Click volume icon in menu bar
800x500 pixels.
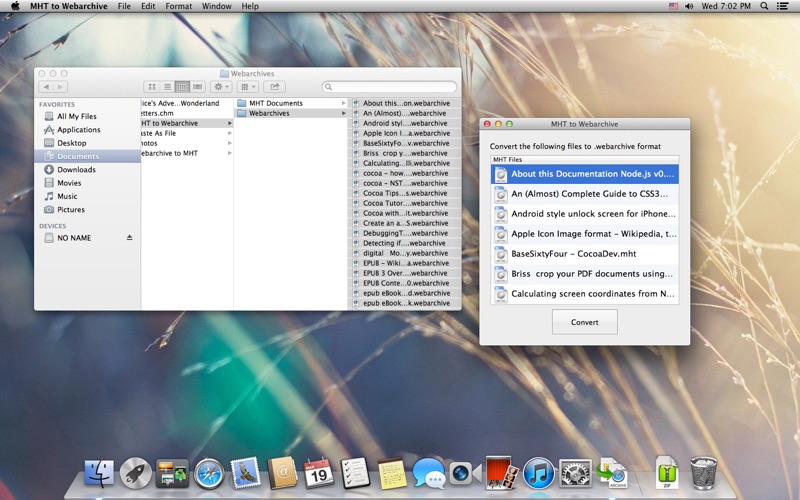(x=689, y=6)
